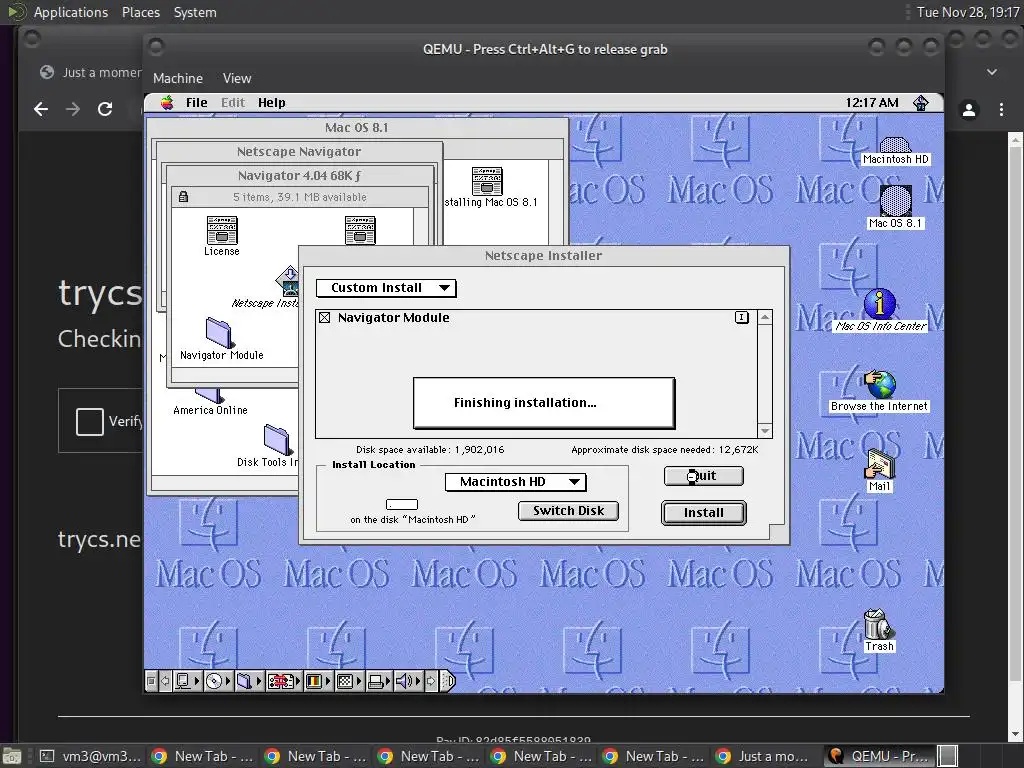Click the browser back arrow

coord(41,109)
